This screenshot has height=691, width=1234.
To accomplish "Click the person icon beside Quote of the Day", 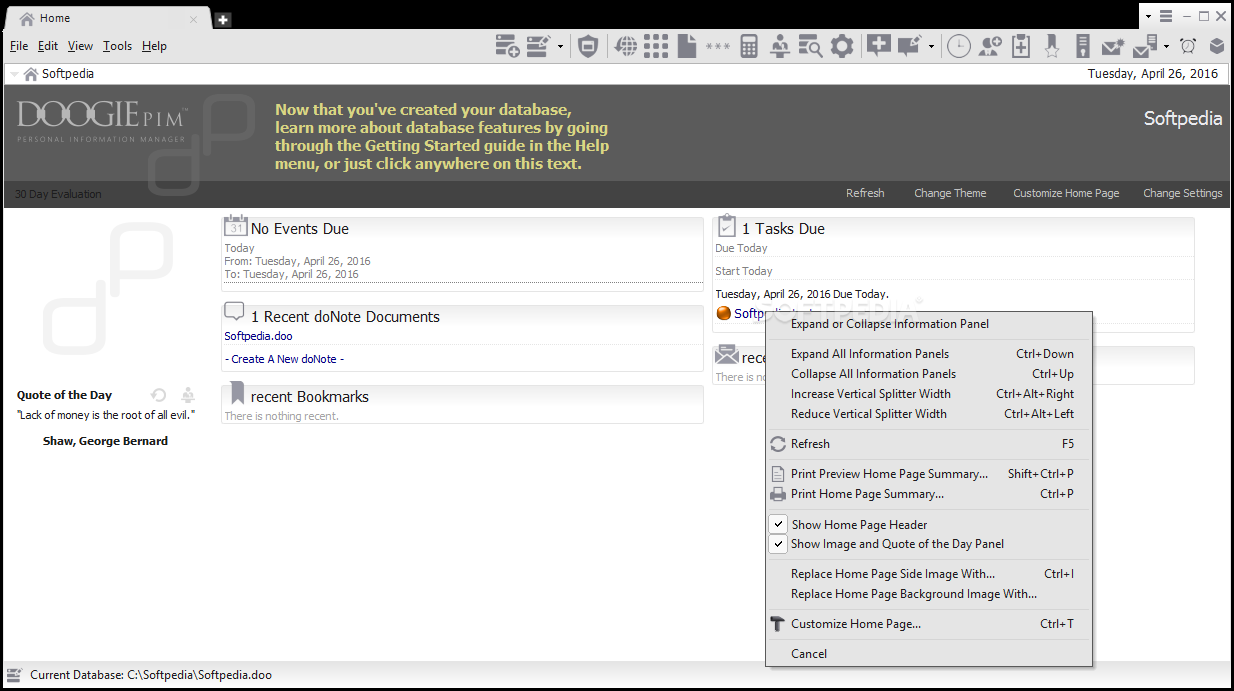I will [x=188, y=395].
